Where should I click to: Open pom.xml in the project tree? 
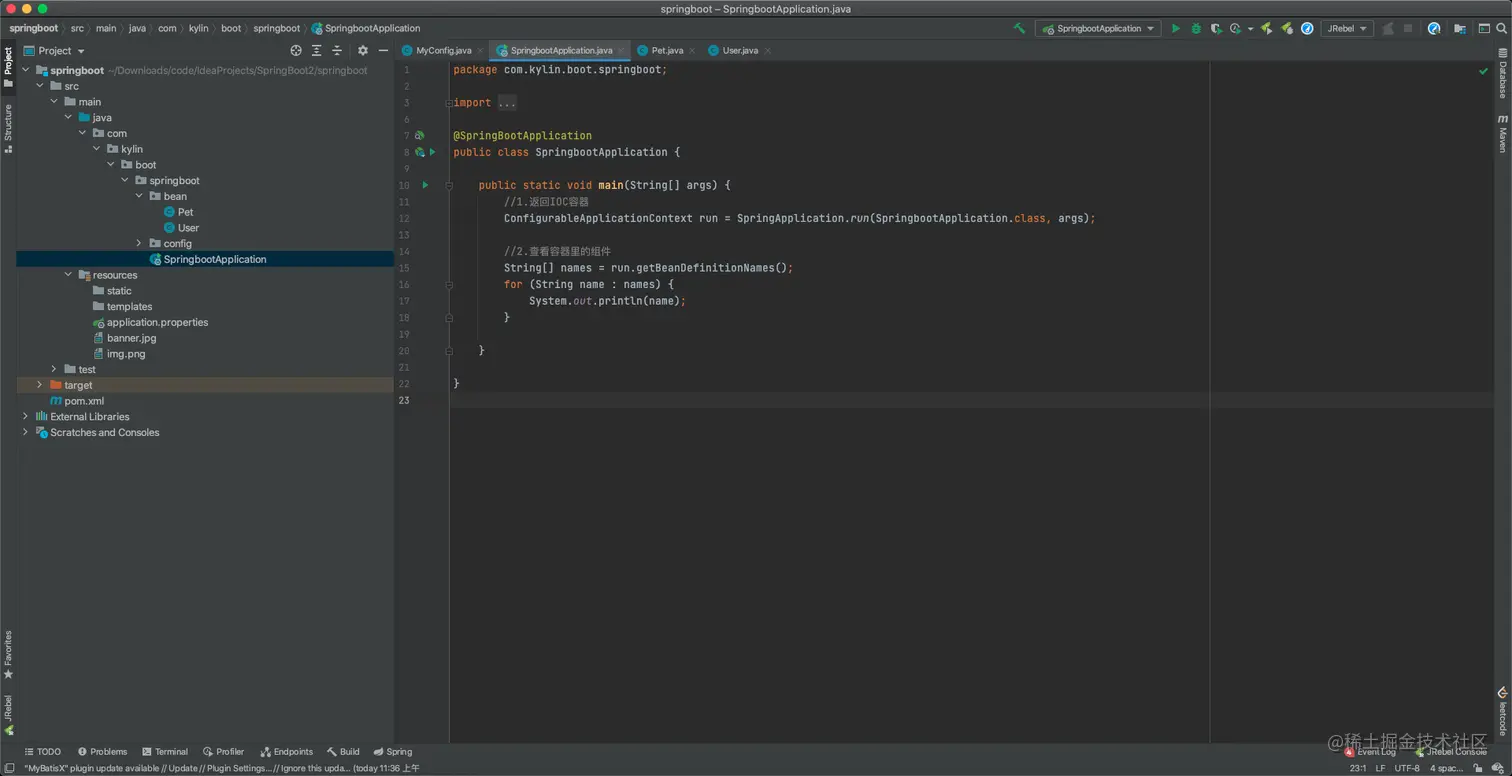[84, 401]
